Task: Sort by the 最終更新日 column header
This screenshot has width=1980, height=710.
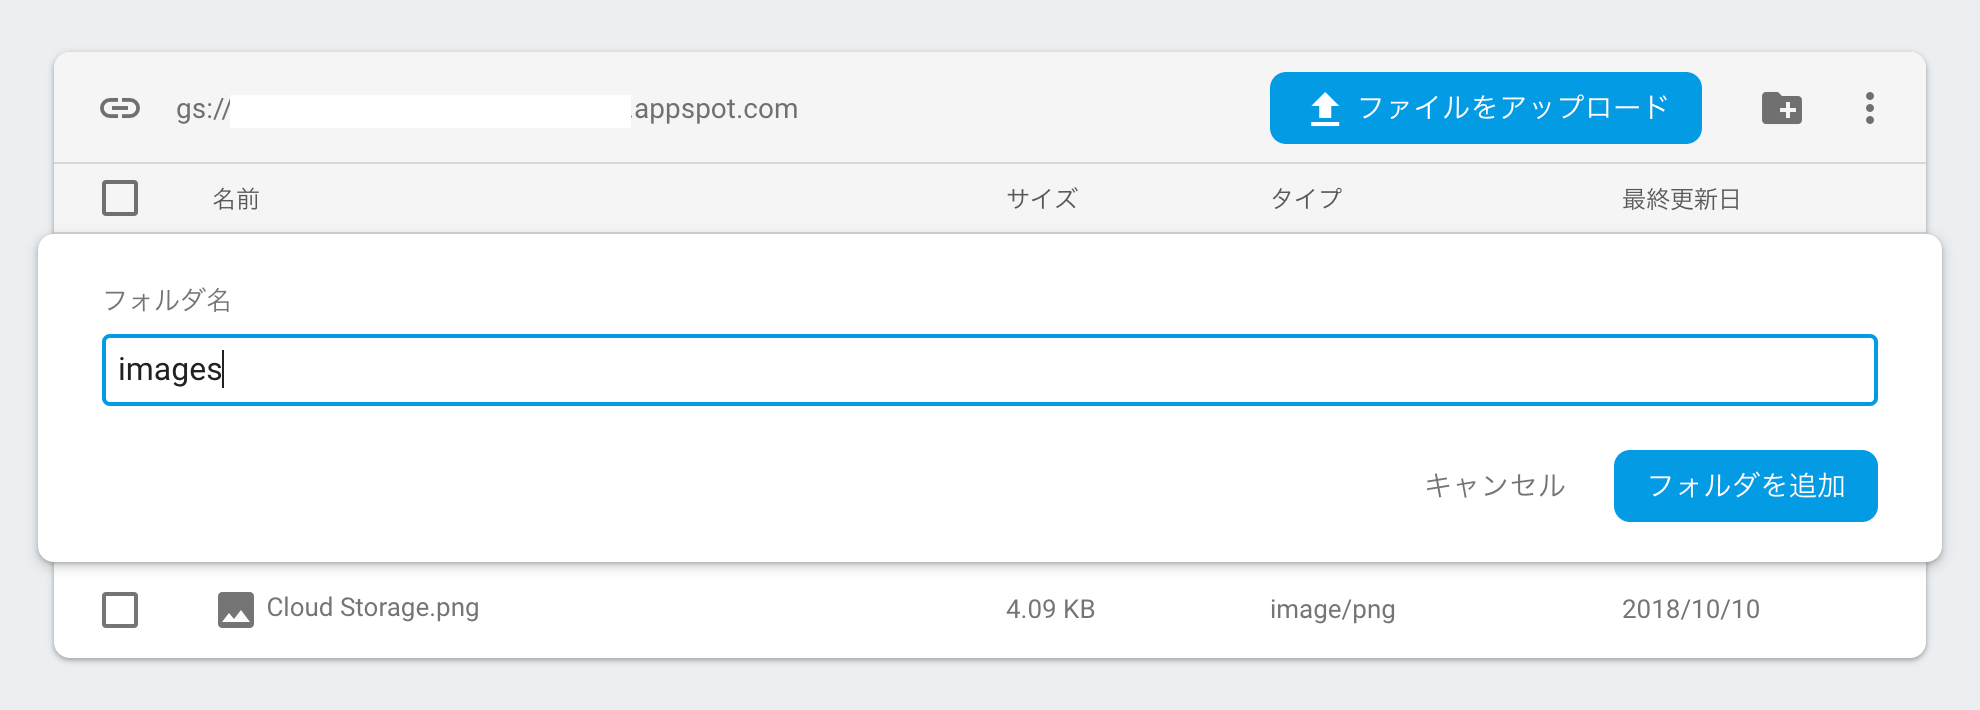Action: pos(1681,199)
